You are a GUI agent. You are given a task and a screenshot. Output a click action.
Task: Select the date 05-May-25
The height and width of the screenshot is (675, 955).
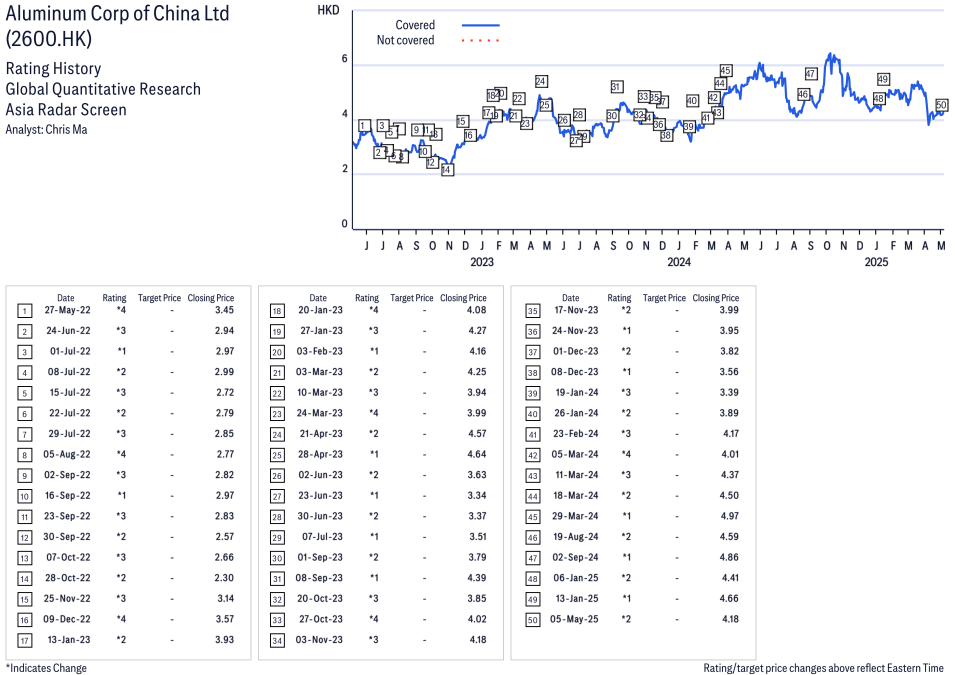pyautogui.click(x=574, y=619)
